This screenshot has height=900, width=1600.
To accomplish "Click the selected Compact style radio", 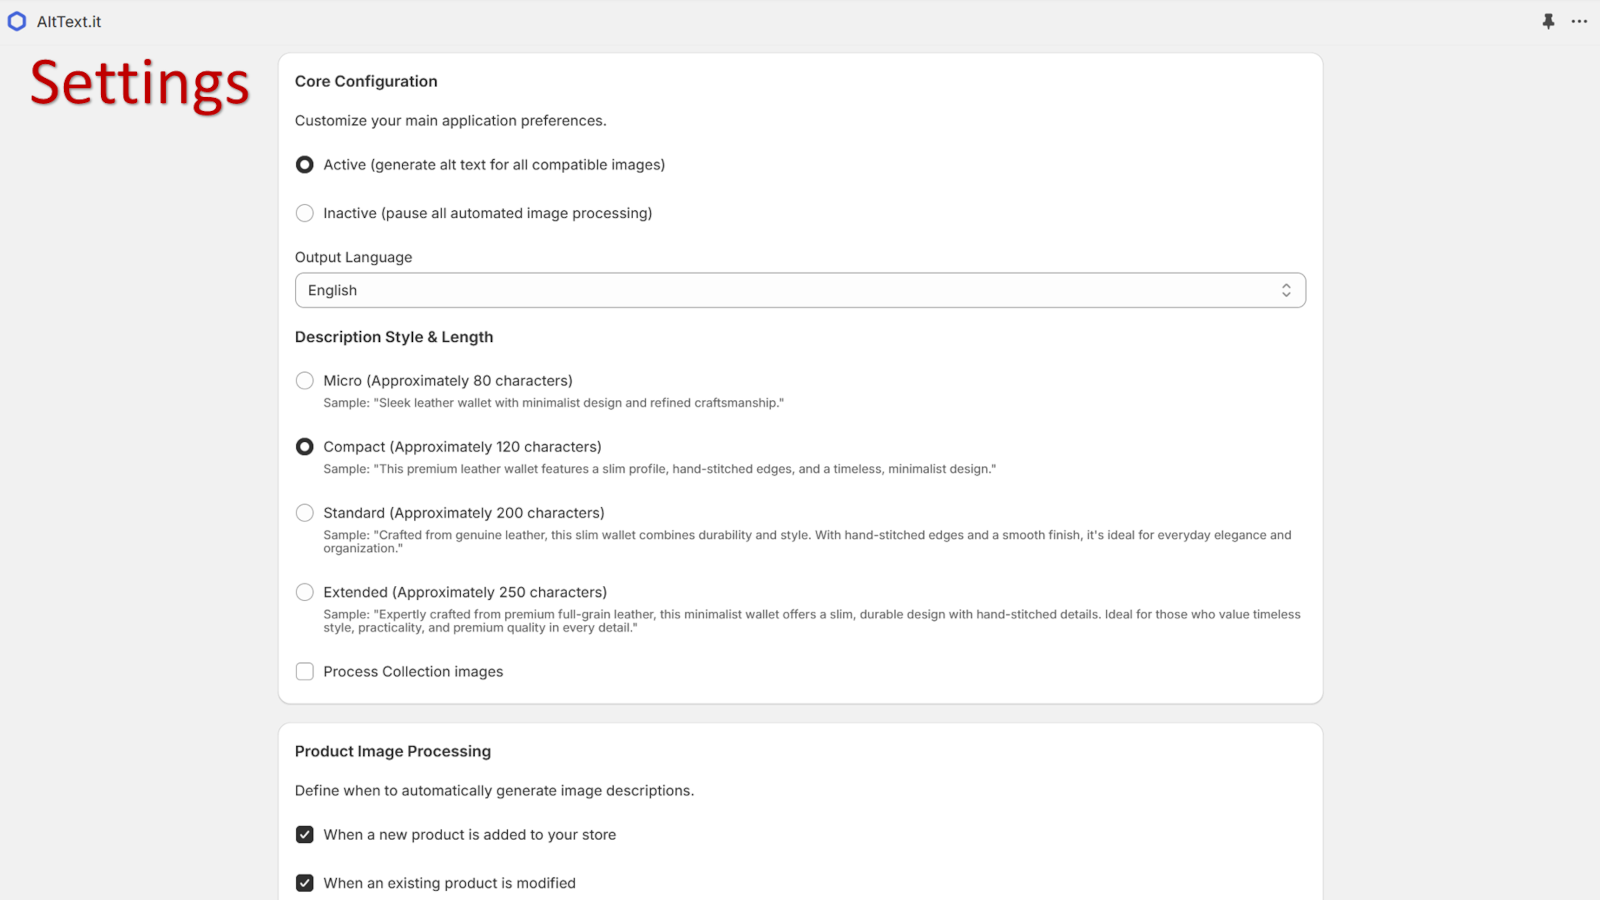I will click(304, 446).
